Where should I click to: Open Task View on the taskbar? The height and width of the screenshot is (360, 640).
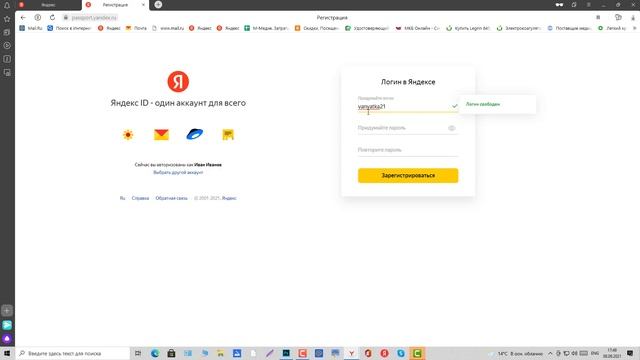[x=138, y=353]
